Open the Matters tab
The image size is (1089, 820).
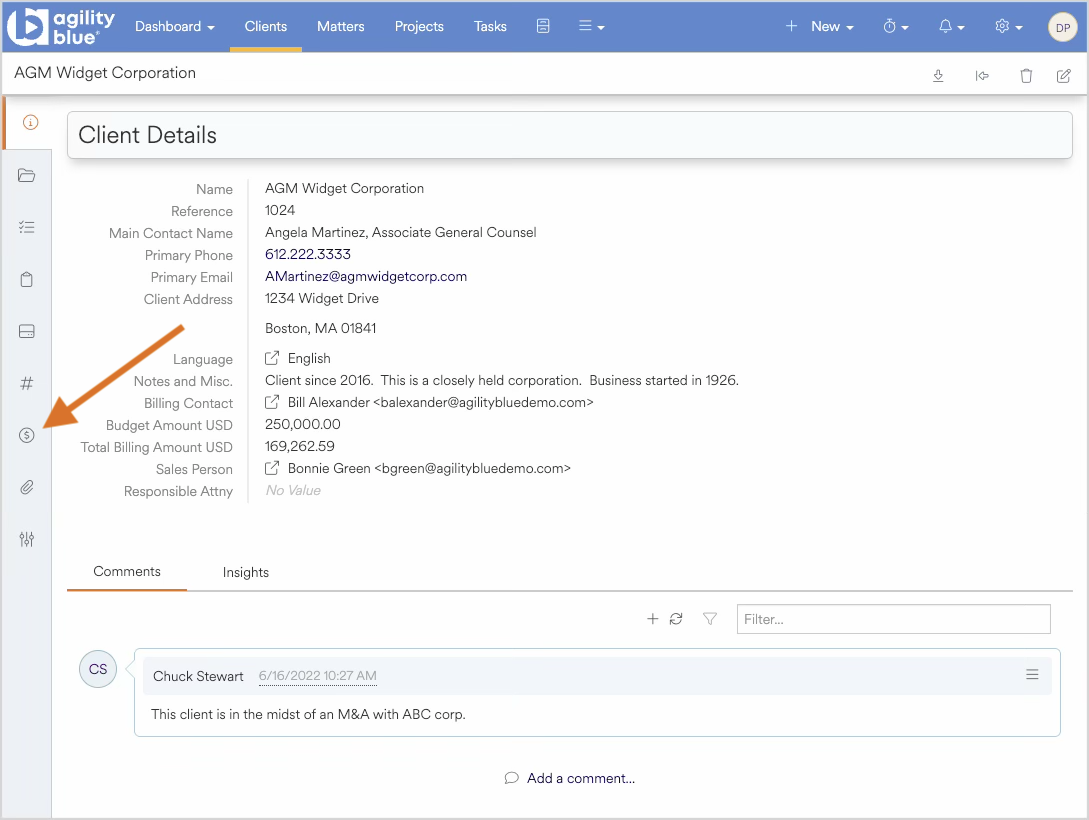tap(340, 26)
